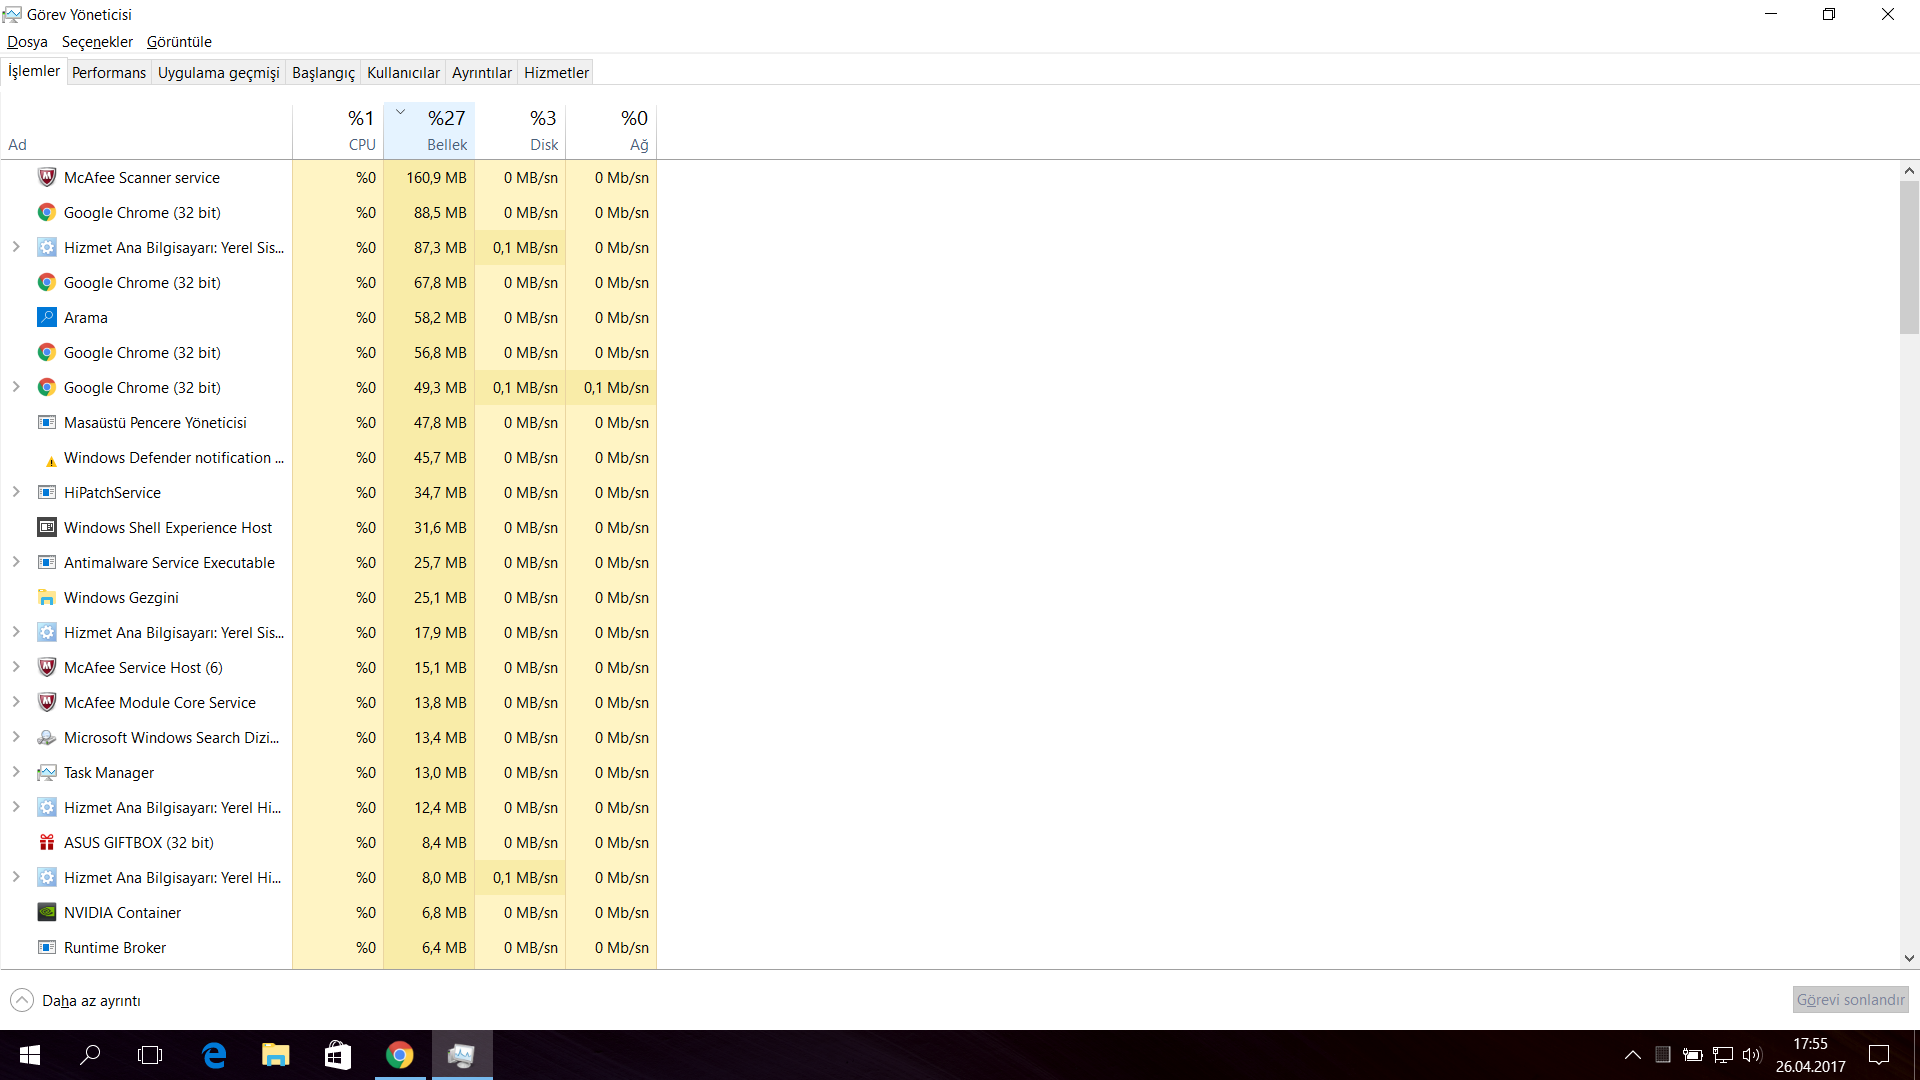This screenshot has height=1080, width=1920.
Task: Open the Dosya menu
Action: coord(26,41)
